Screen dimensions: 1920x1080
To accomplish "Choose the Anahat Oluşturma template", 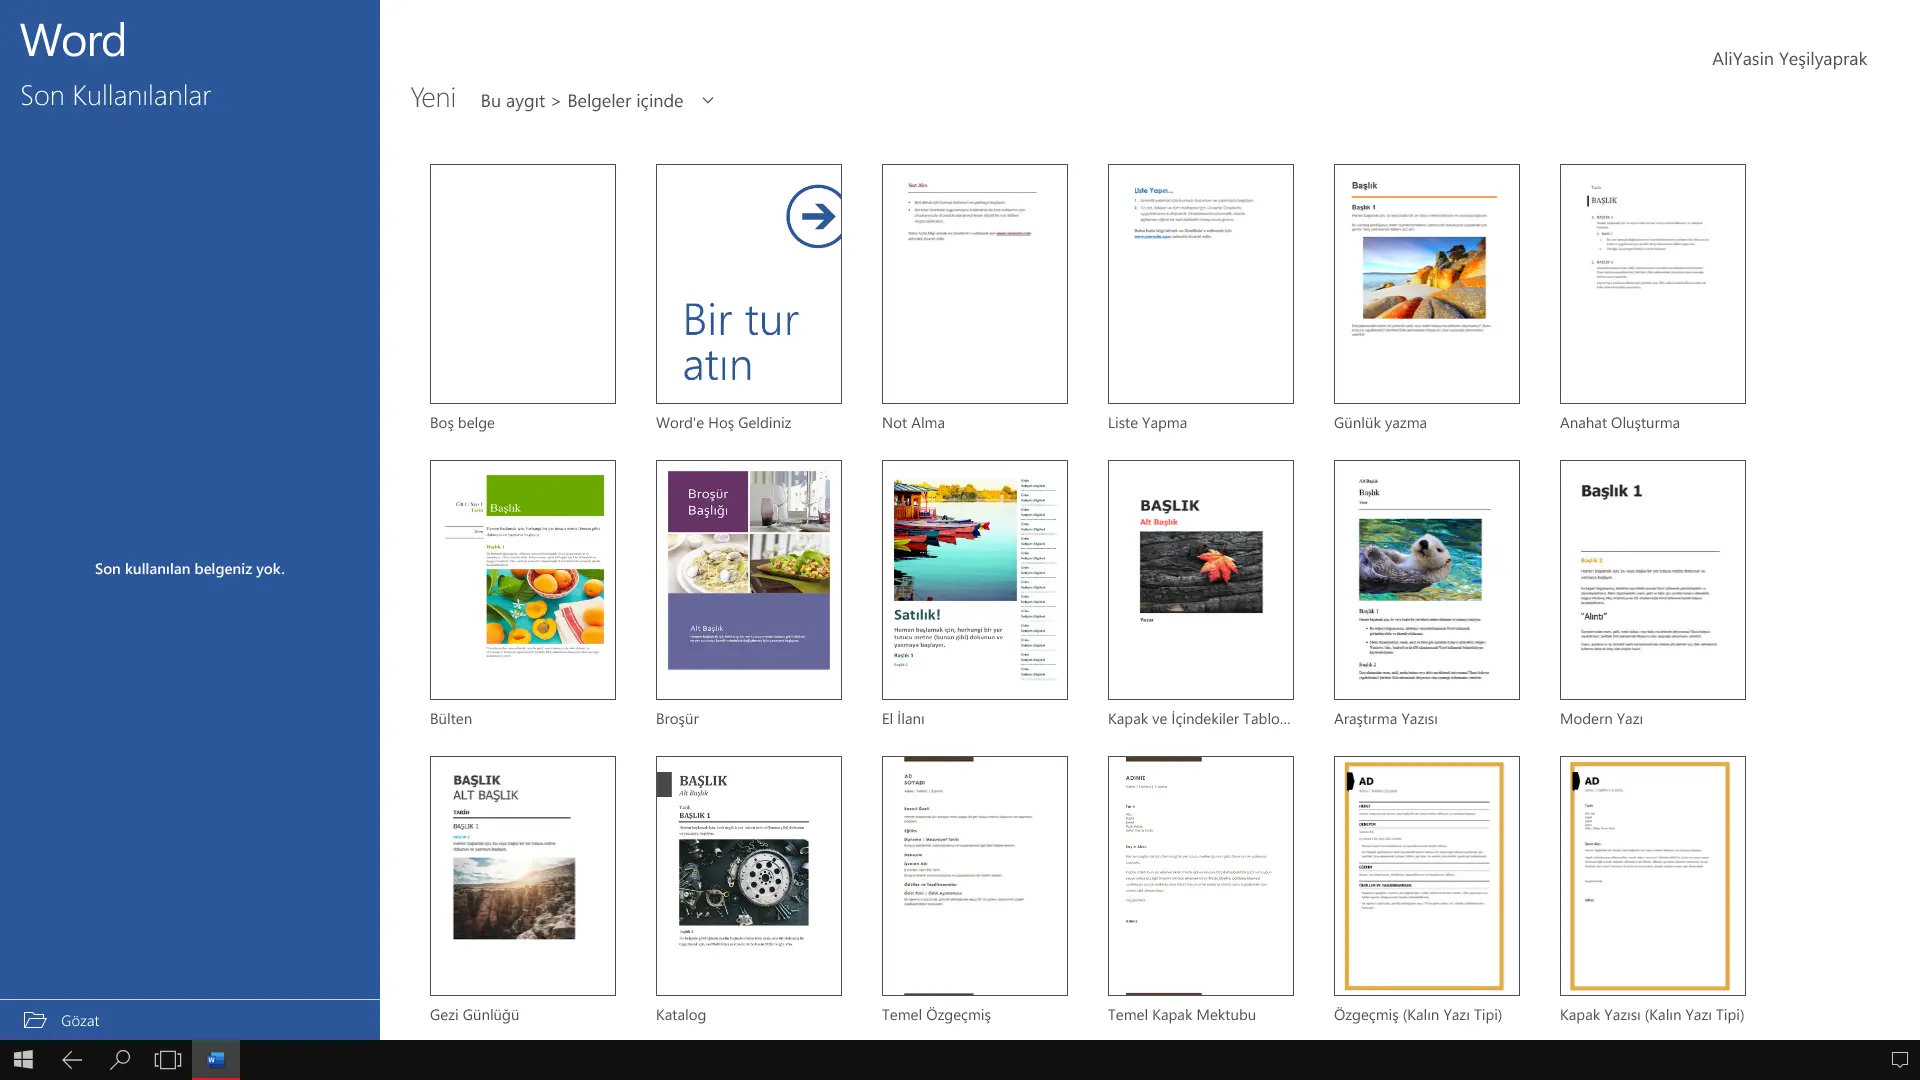I will tap(1653, 284).
